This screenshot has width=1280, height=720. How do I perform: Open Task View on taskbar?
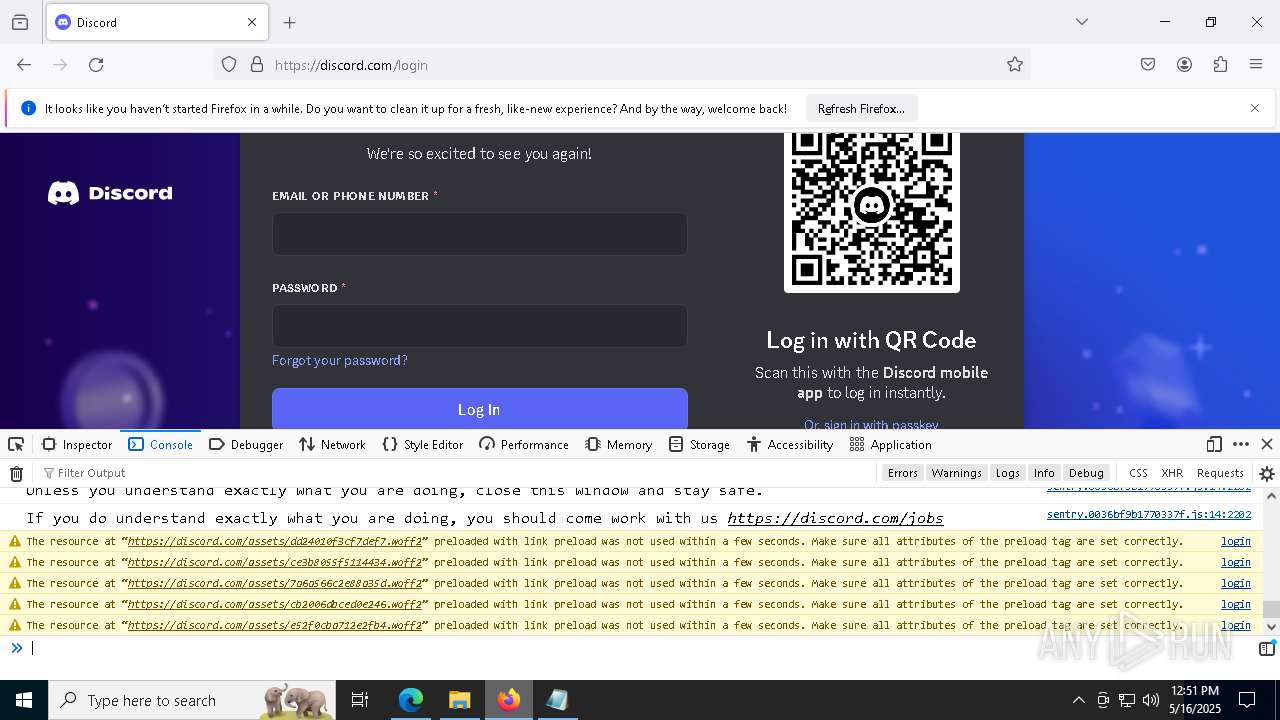[360, 700]
